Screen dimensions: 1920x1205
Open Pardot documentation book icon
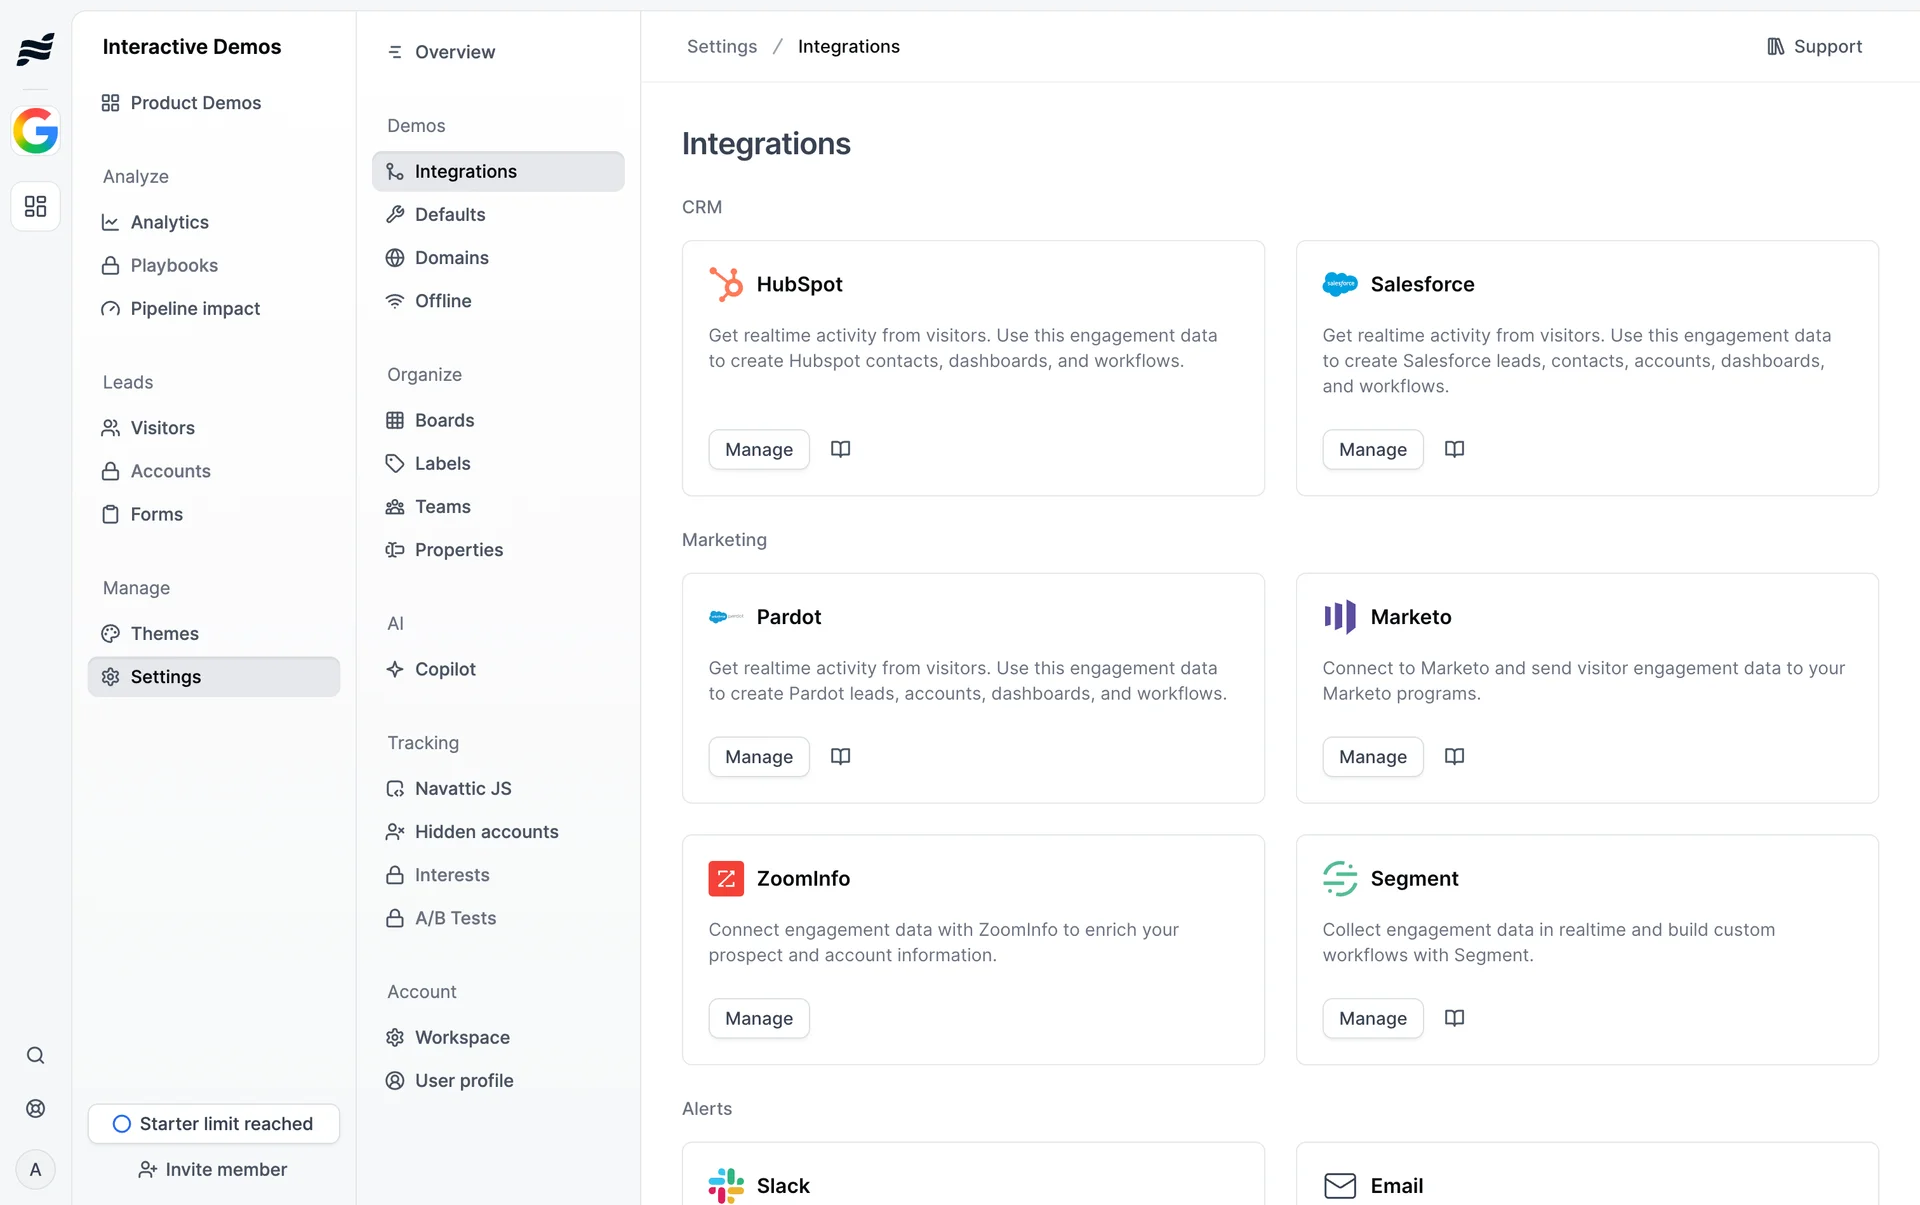pos(840,756)
